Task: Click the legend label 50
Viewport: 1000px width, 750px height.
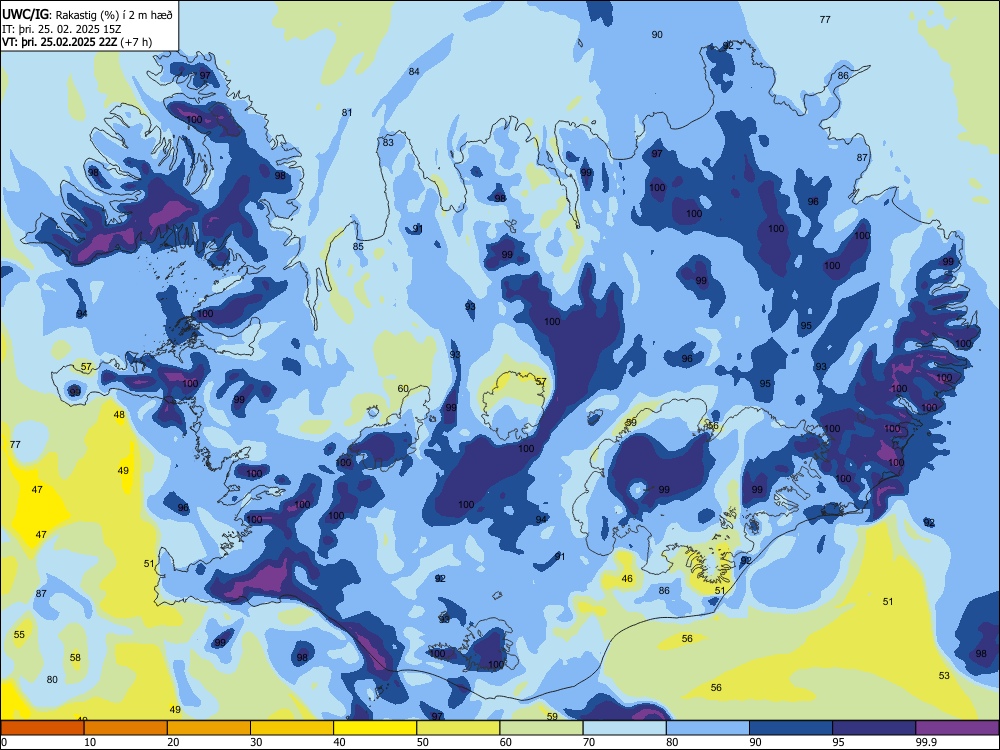Action: [x=422, y=742]
